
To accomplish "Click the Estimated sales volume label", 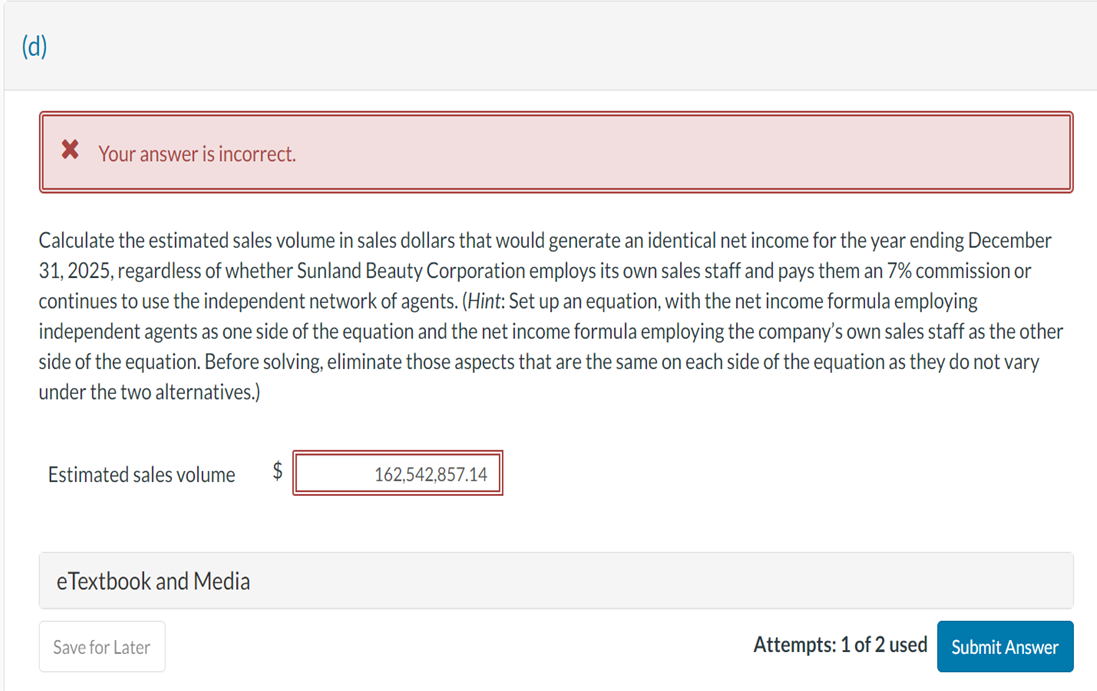I will (141, 474).
